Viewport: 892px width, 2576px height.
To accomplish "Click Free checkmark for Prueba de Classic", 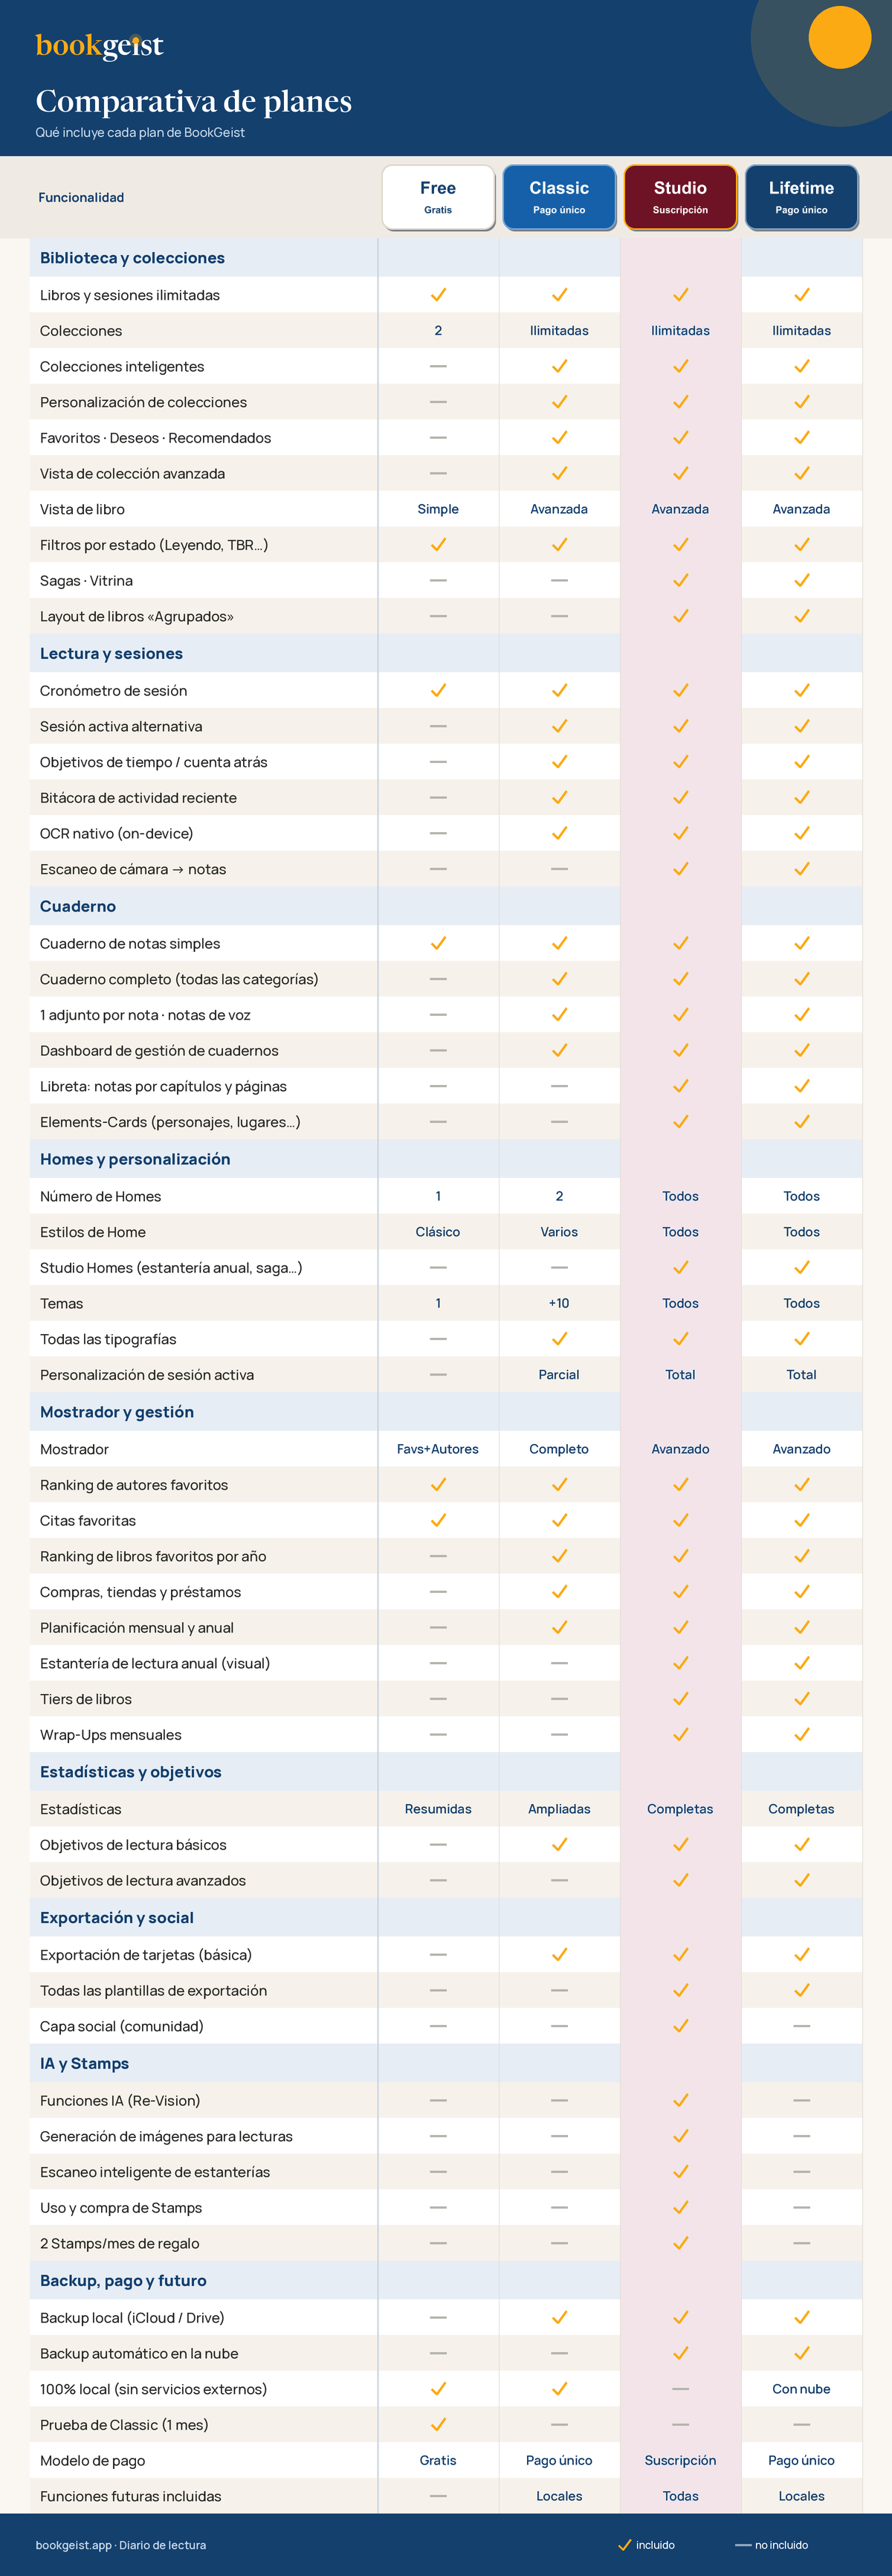I will coord(438,2425).
